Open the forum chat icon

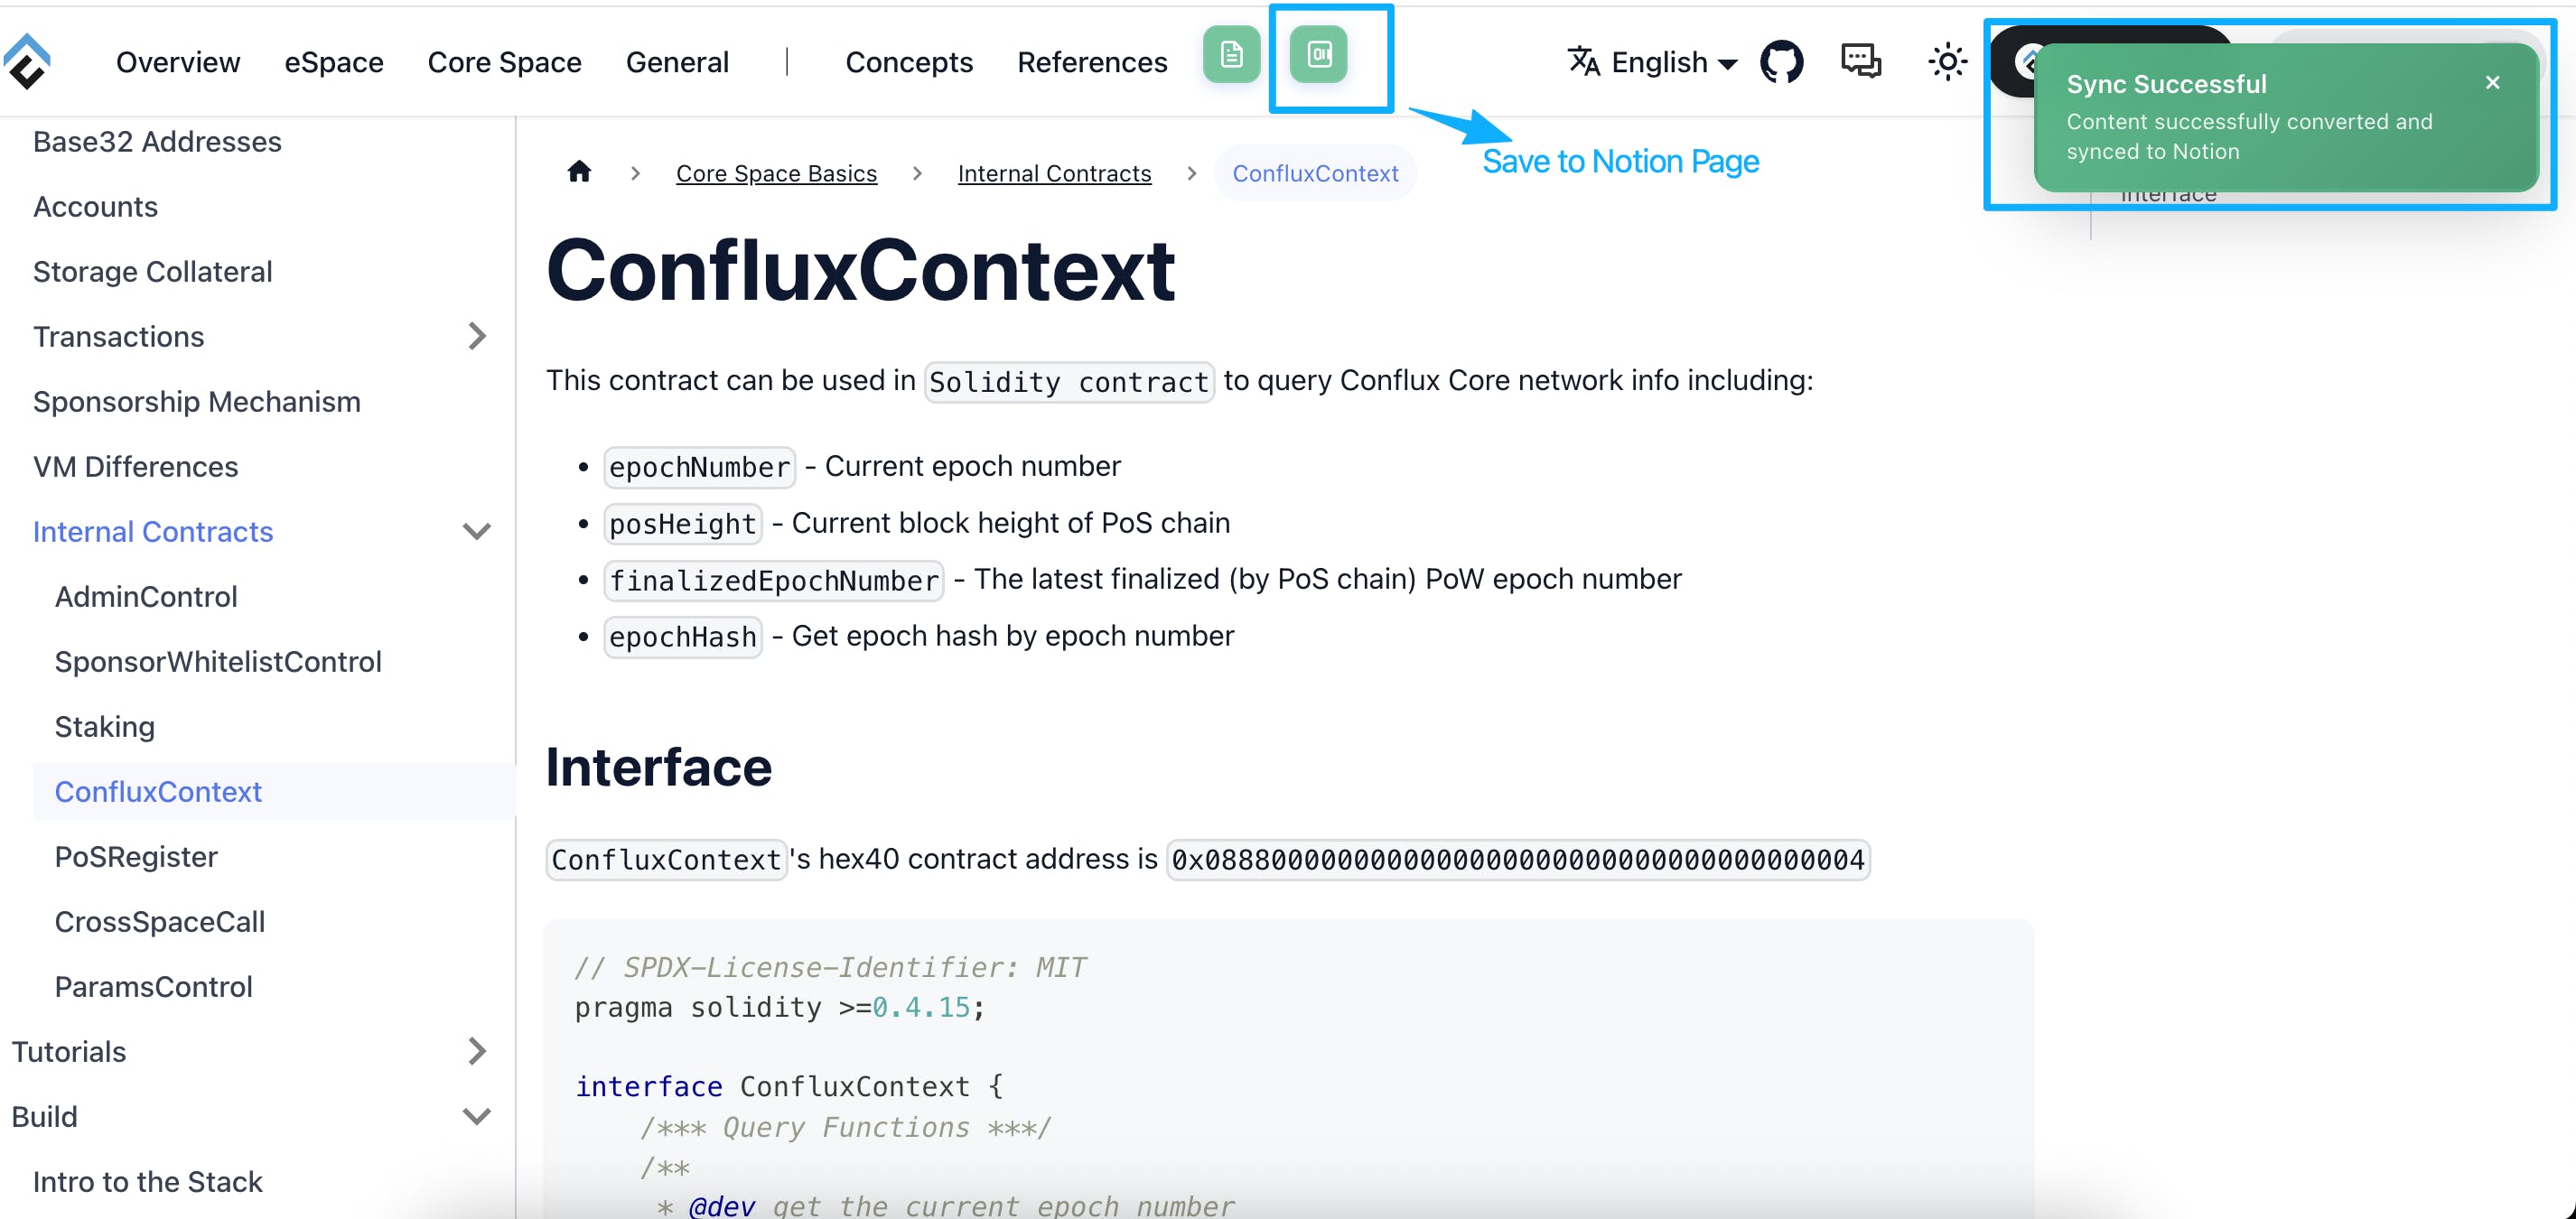click(1860, 62)
